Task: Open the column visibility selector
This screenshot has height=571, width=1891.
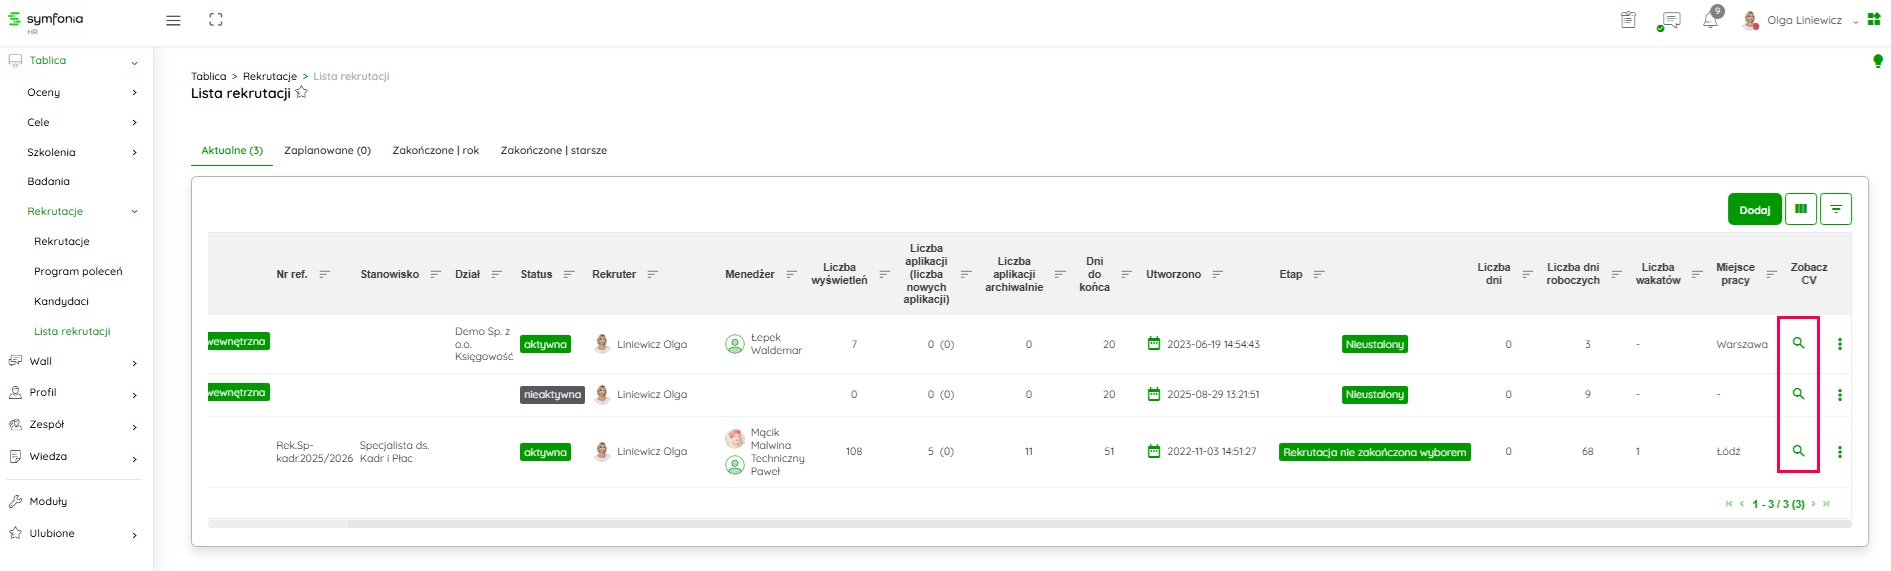Action: (x=1800, y=209)
